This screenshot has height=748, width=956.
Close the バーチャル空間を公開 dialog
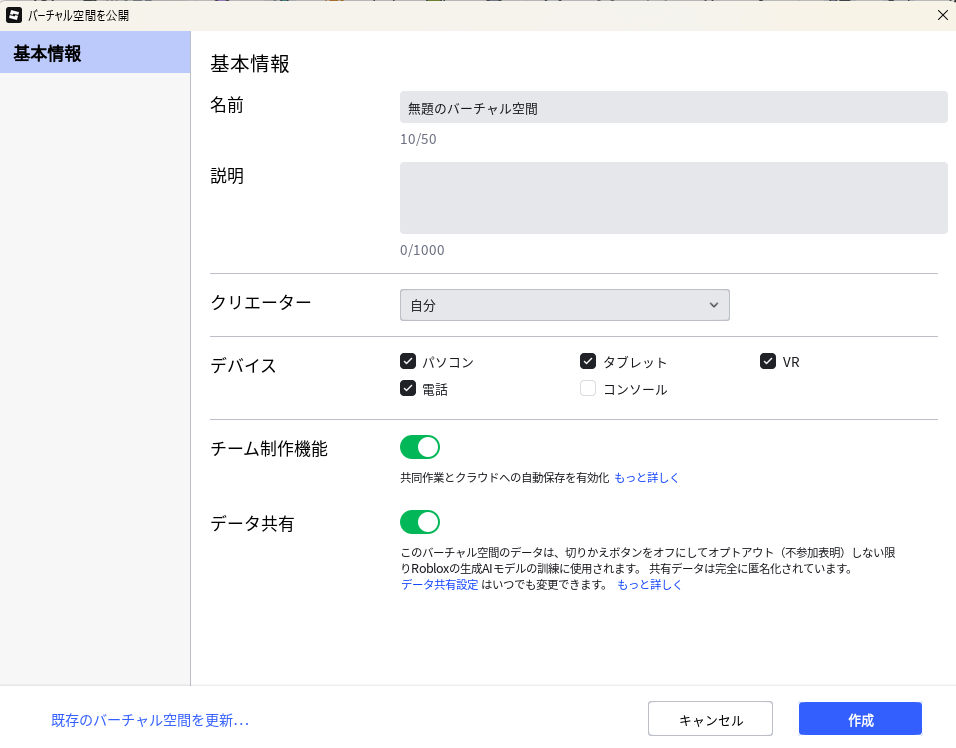(942, 15)
